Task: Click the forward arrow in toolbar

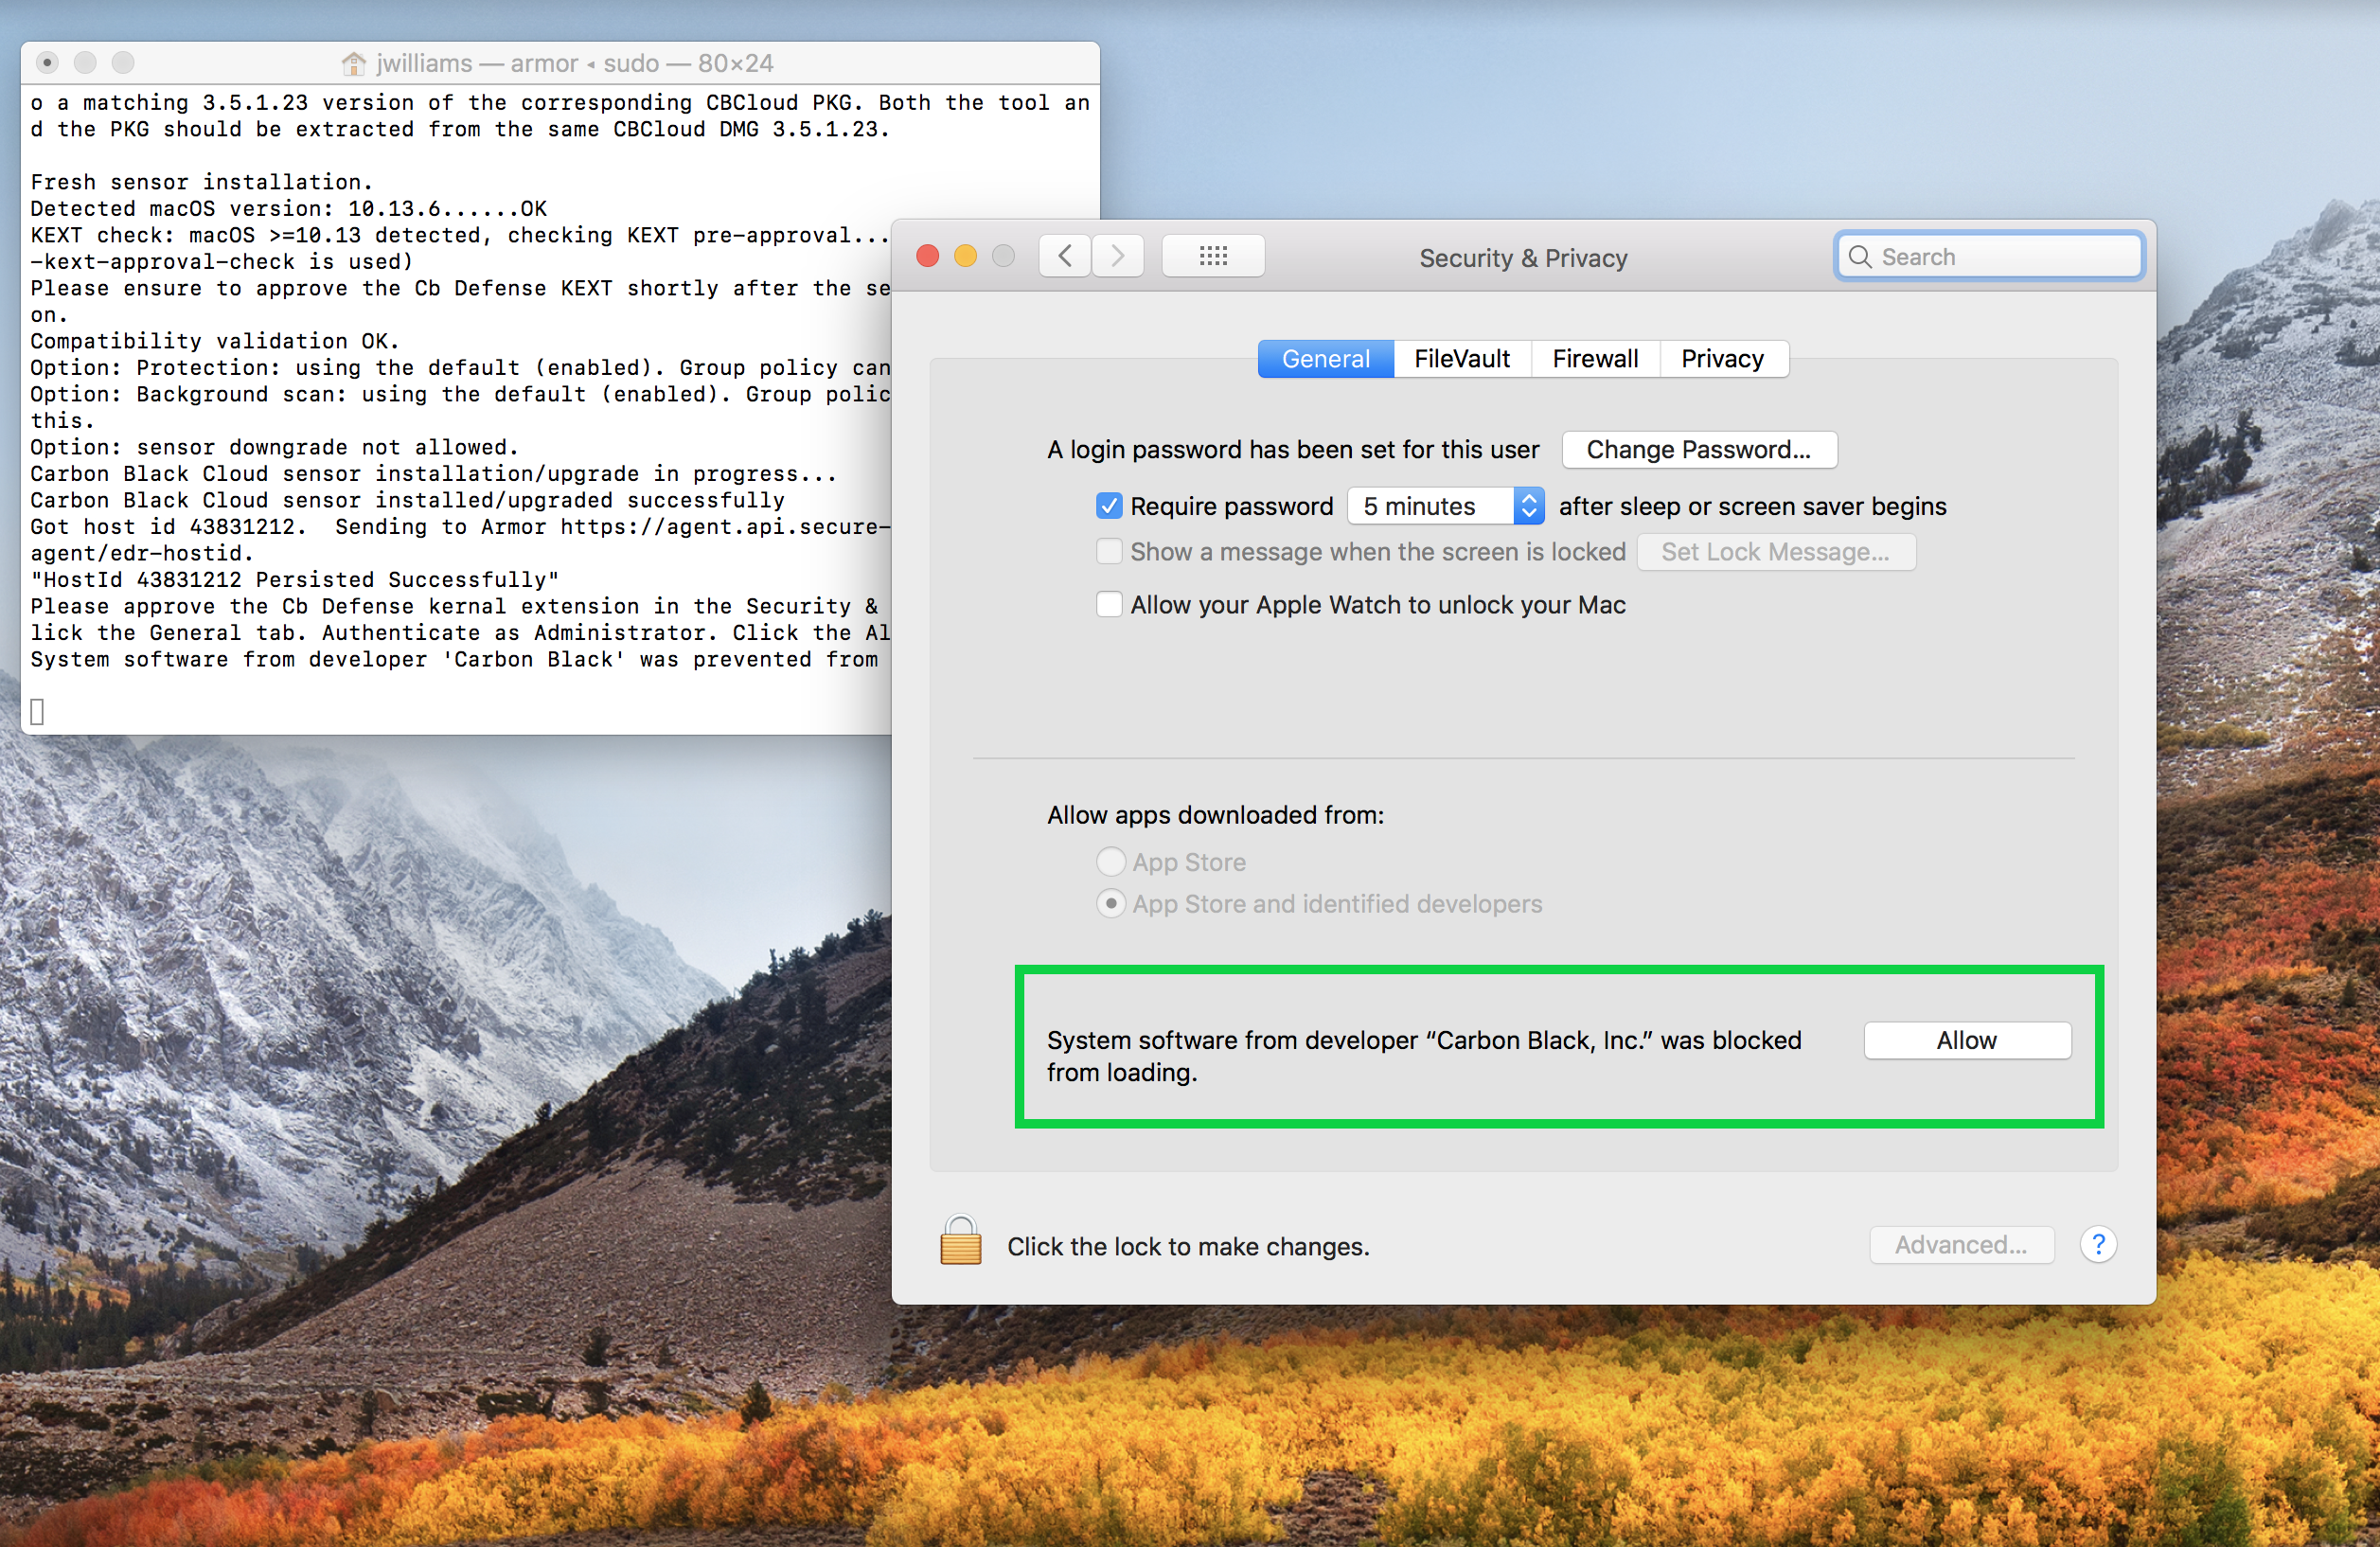Action: (1118, 257)
